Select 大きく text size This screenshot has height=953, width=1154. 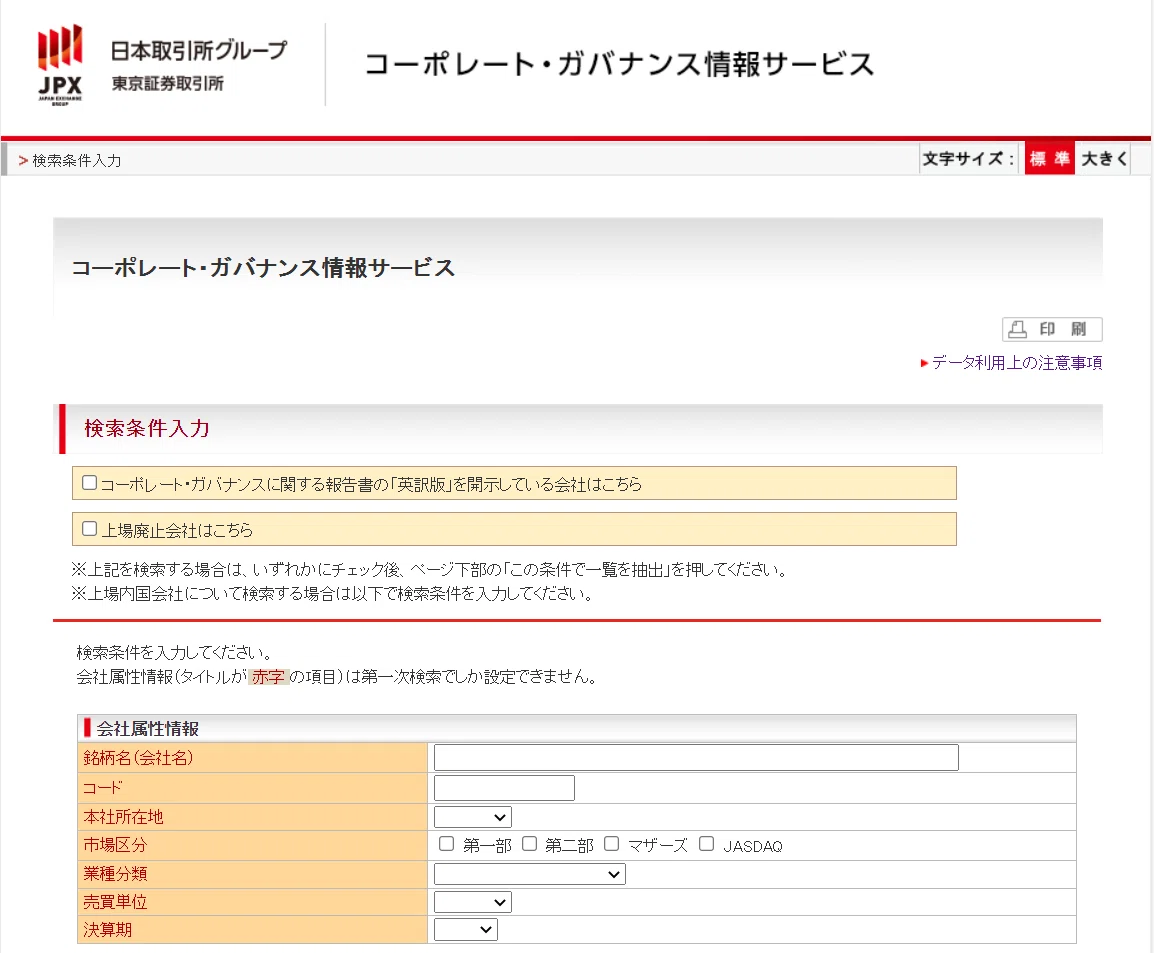(x=1103, y=158)
